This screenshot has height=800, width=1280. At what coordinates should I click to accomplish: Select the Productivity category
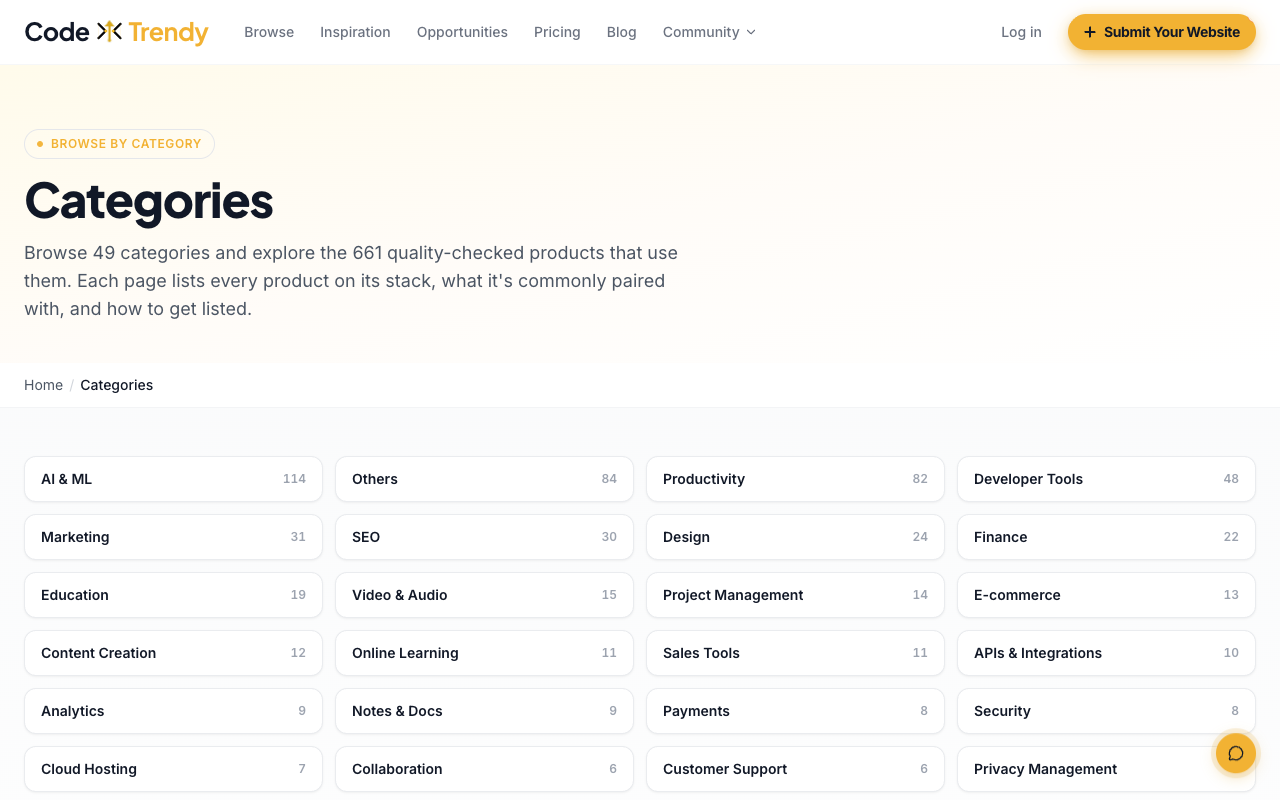(795, 479)
